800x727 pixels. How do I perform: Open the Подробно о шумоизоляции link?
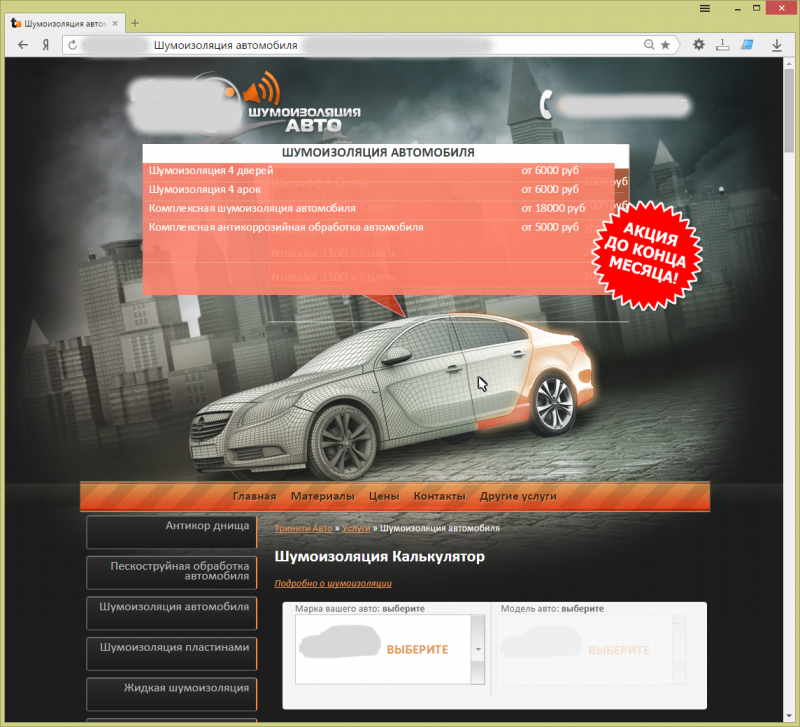pyautogui.click(x=333, y=583)
